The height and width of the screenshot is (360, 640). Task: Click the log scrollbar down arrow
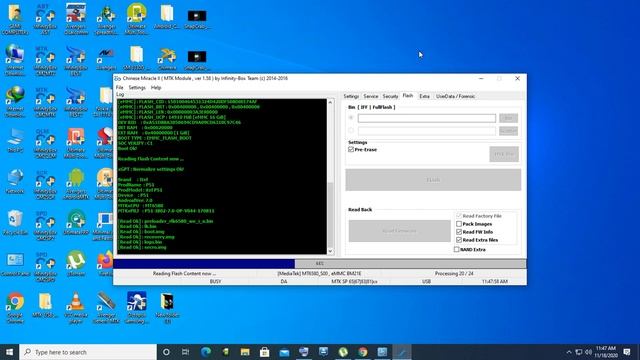[x=330, y=251]
